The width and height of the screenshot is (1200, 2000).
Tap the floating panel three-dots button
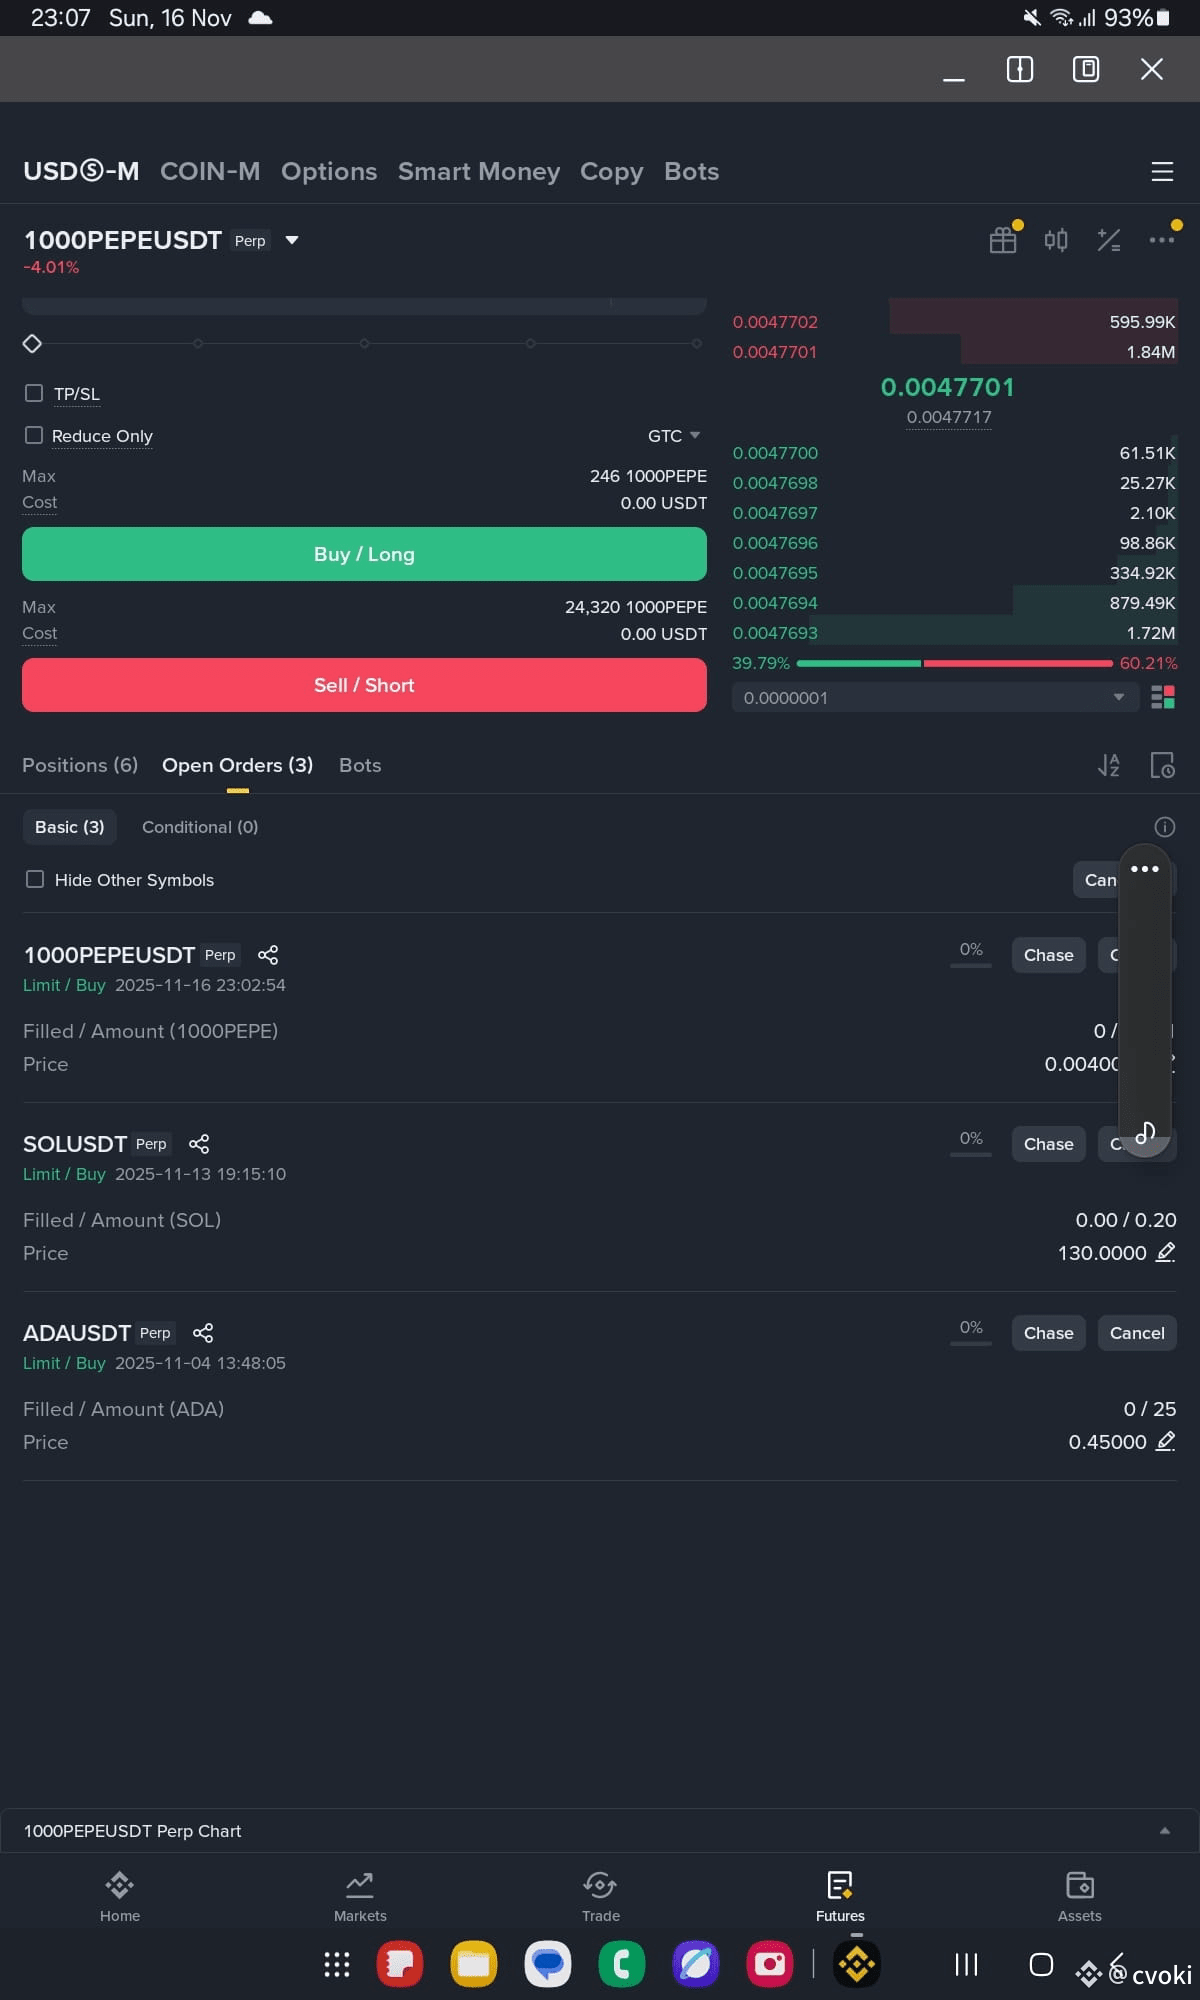point(1145,869)
